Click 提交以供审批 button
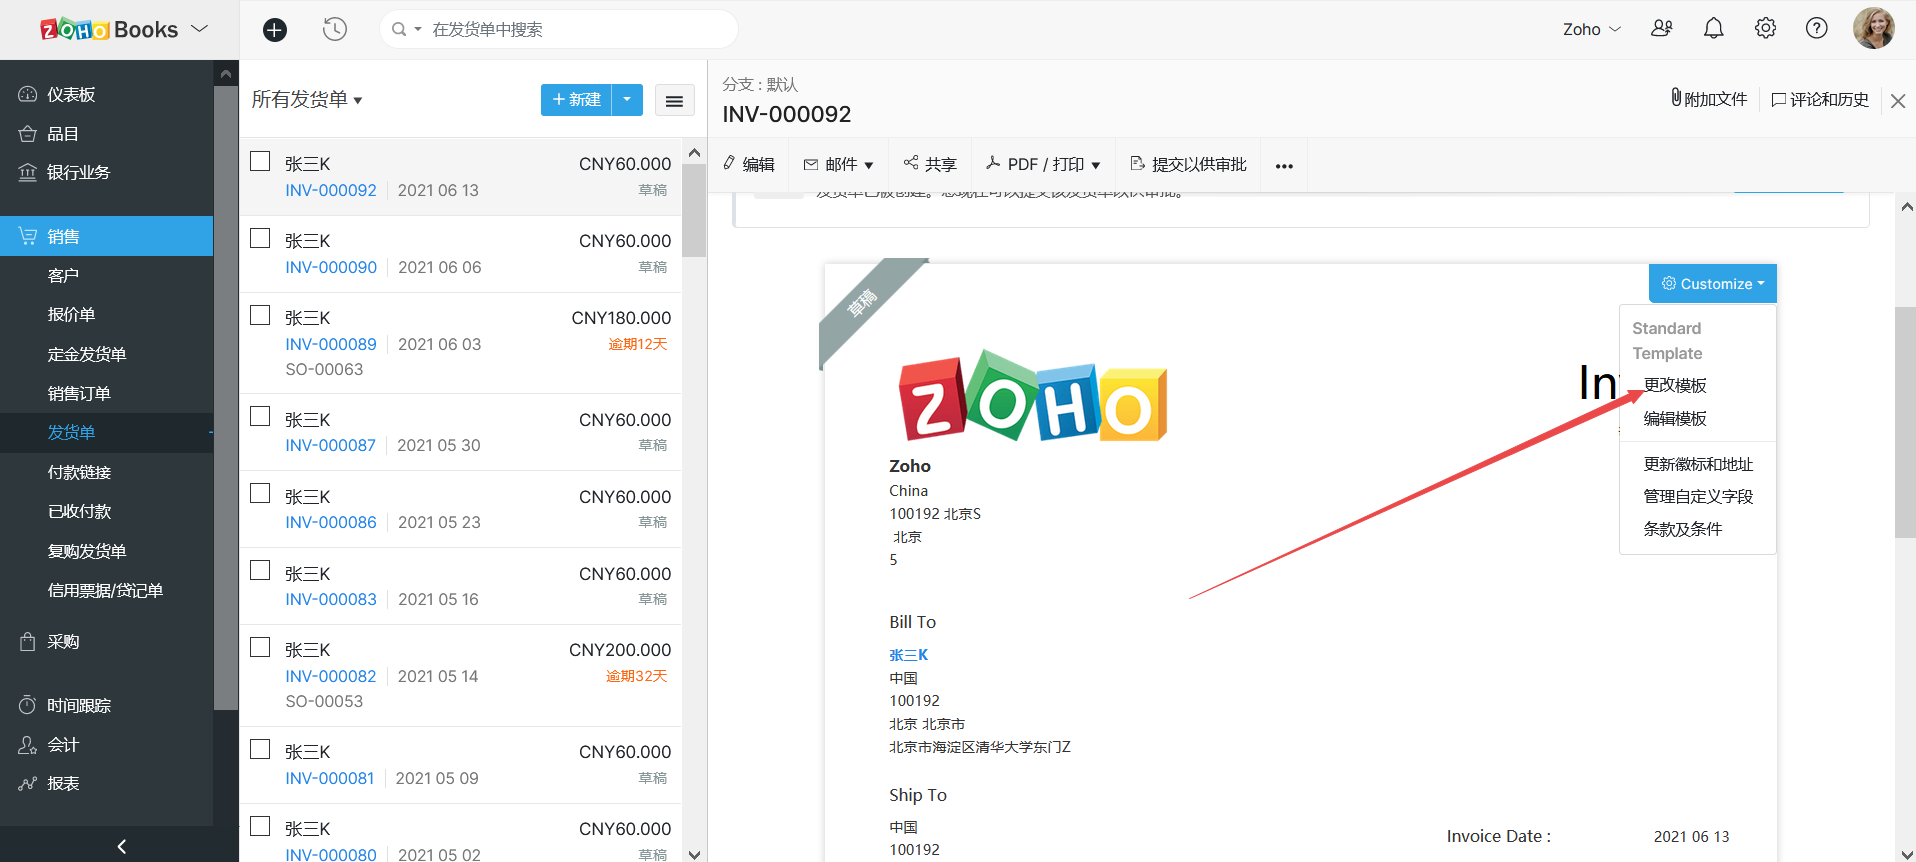 click(1188, 165)
